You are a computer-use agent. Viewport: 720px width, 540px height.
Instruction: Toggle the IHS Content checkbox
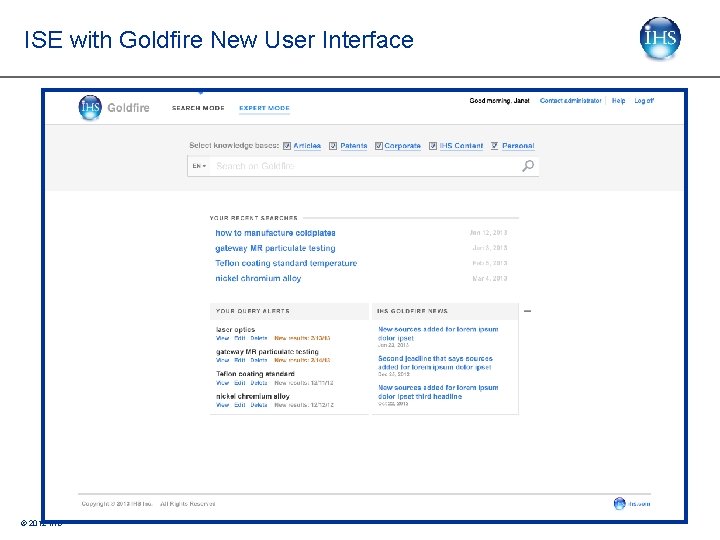tap(433, 146)
